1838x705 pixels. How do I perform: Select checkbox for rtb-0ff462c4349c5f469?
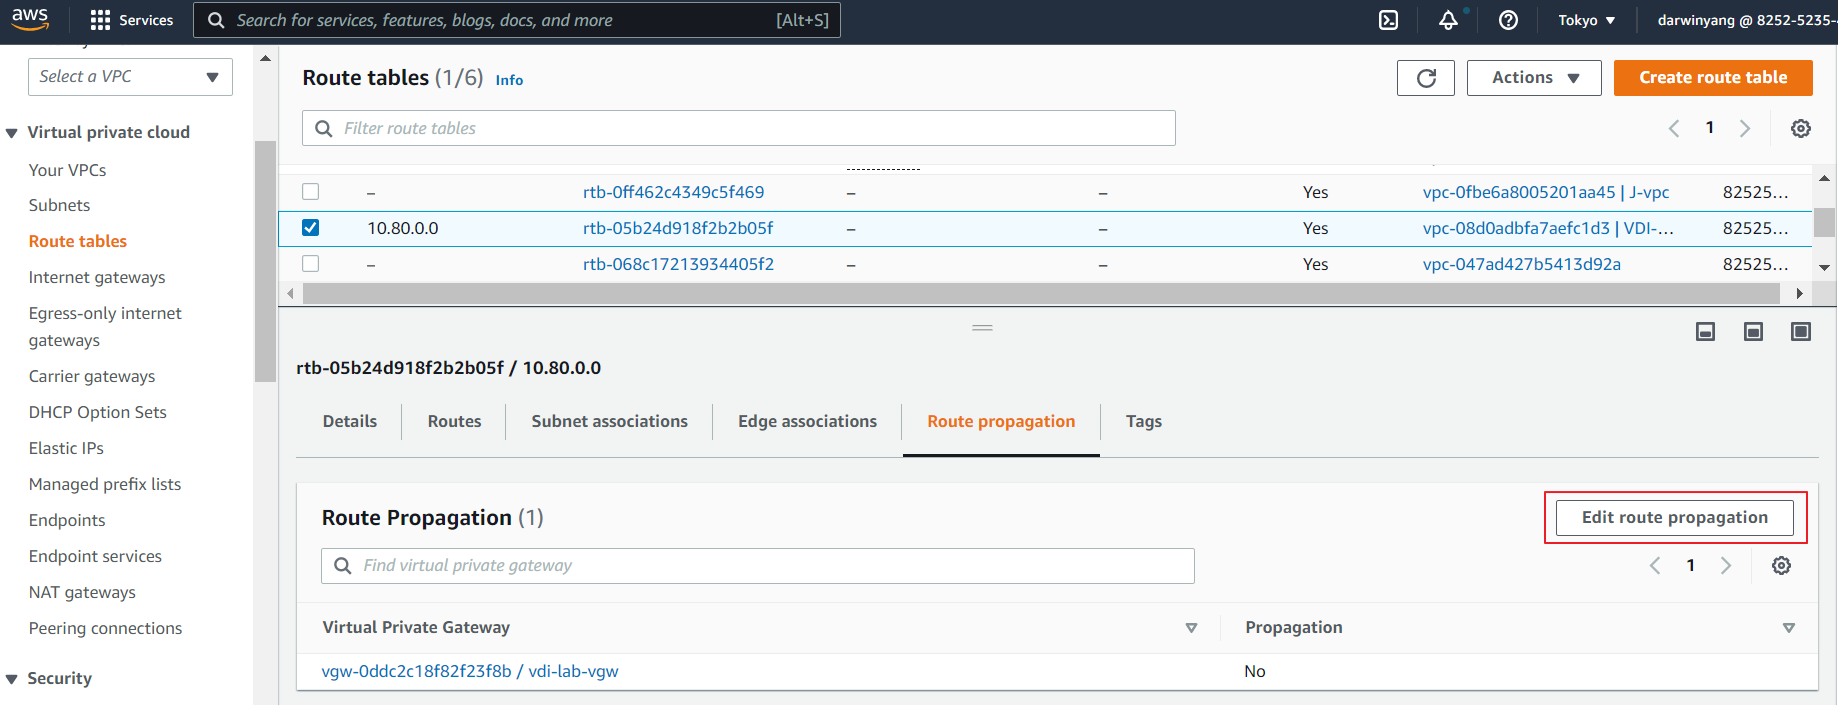click(x=311, y=192)
